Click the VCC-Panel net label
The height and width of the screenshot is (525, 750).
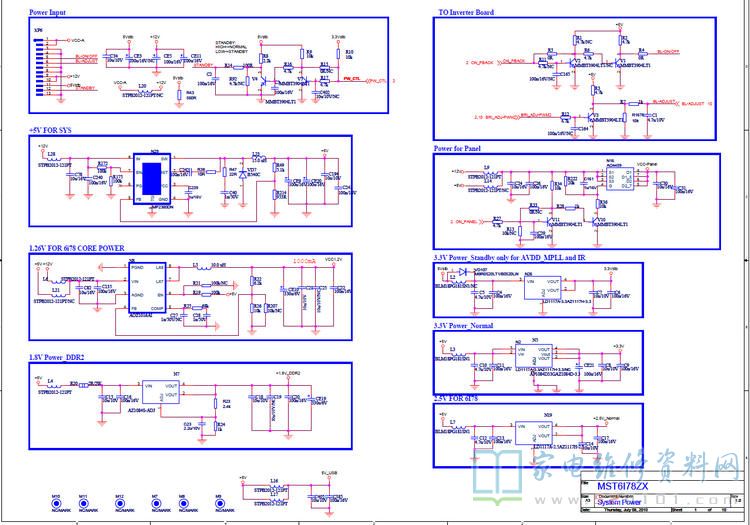[647, 164]
